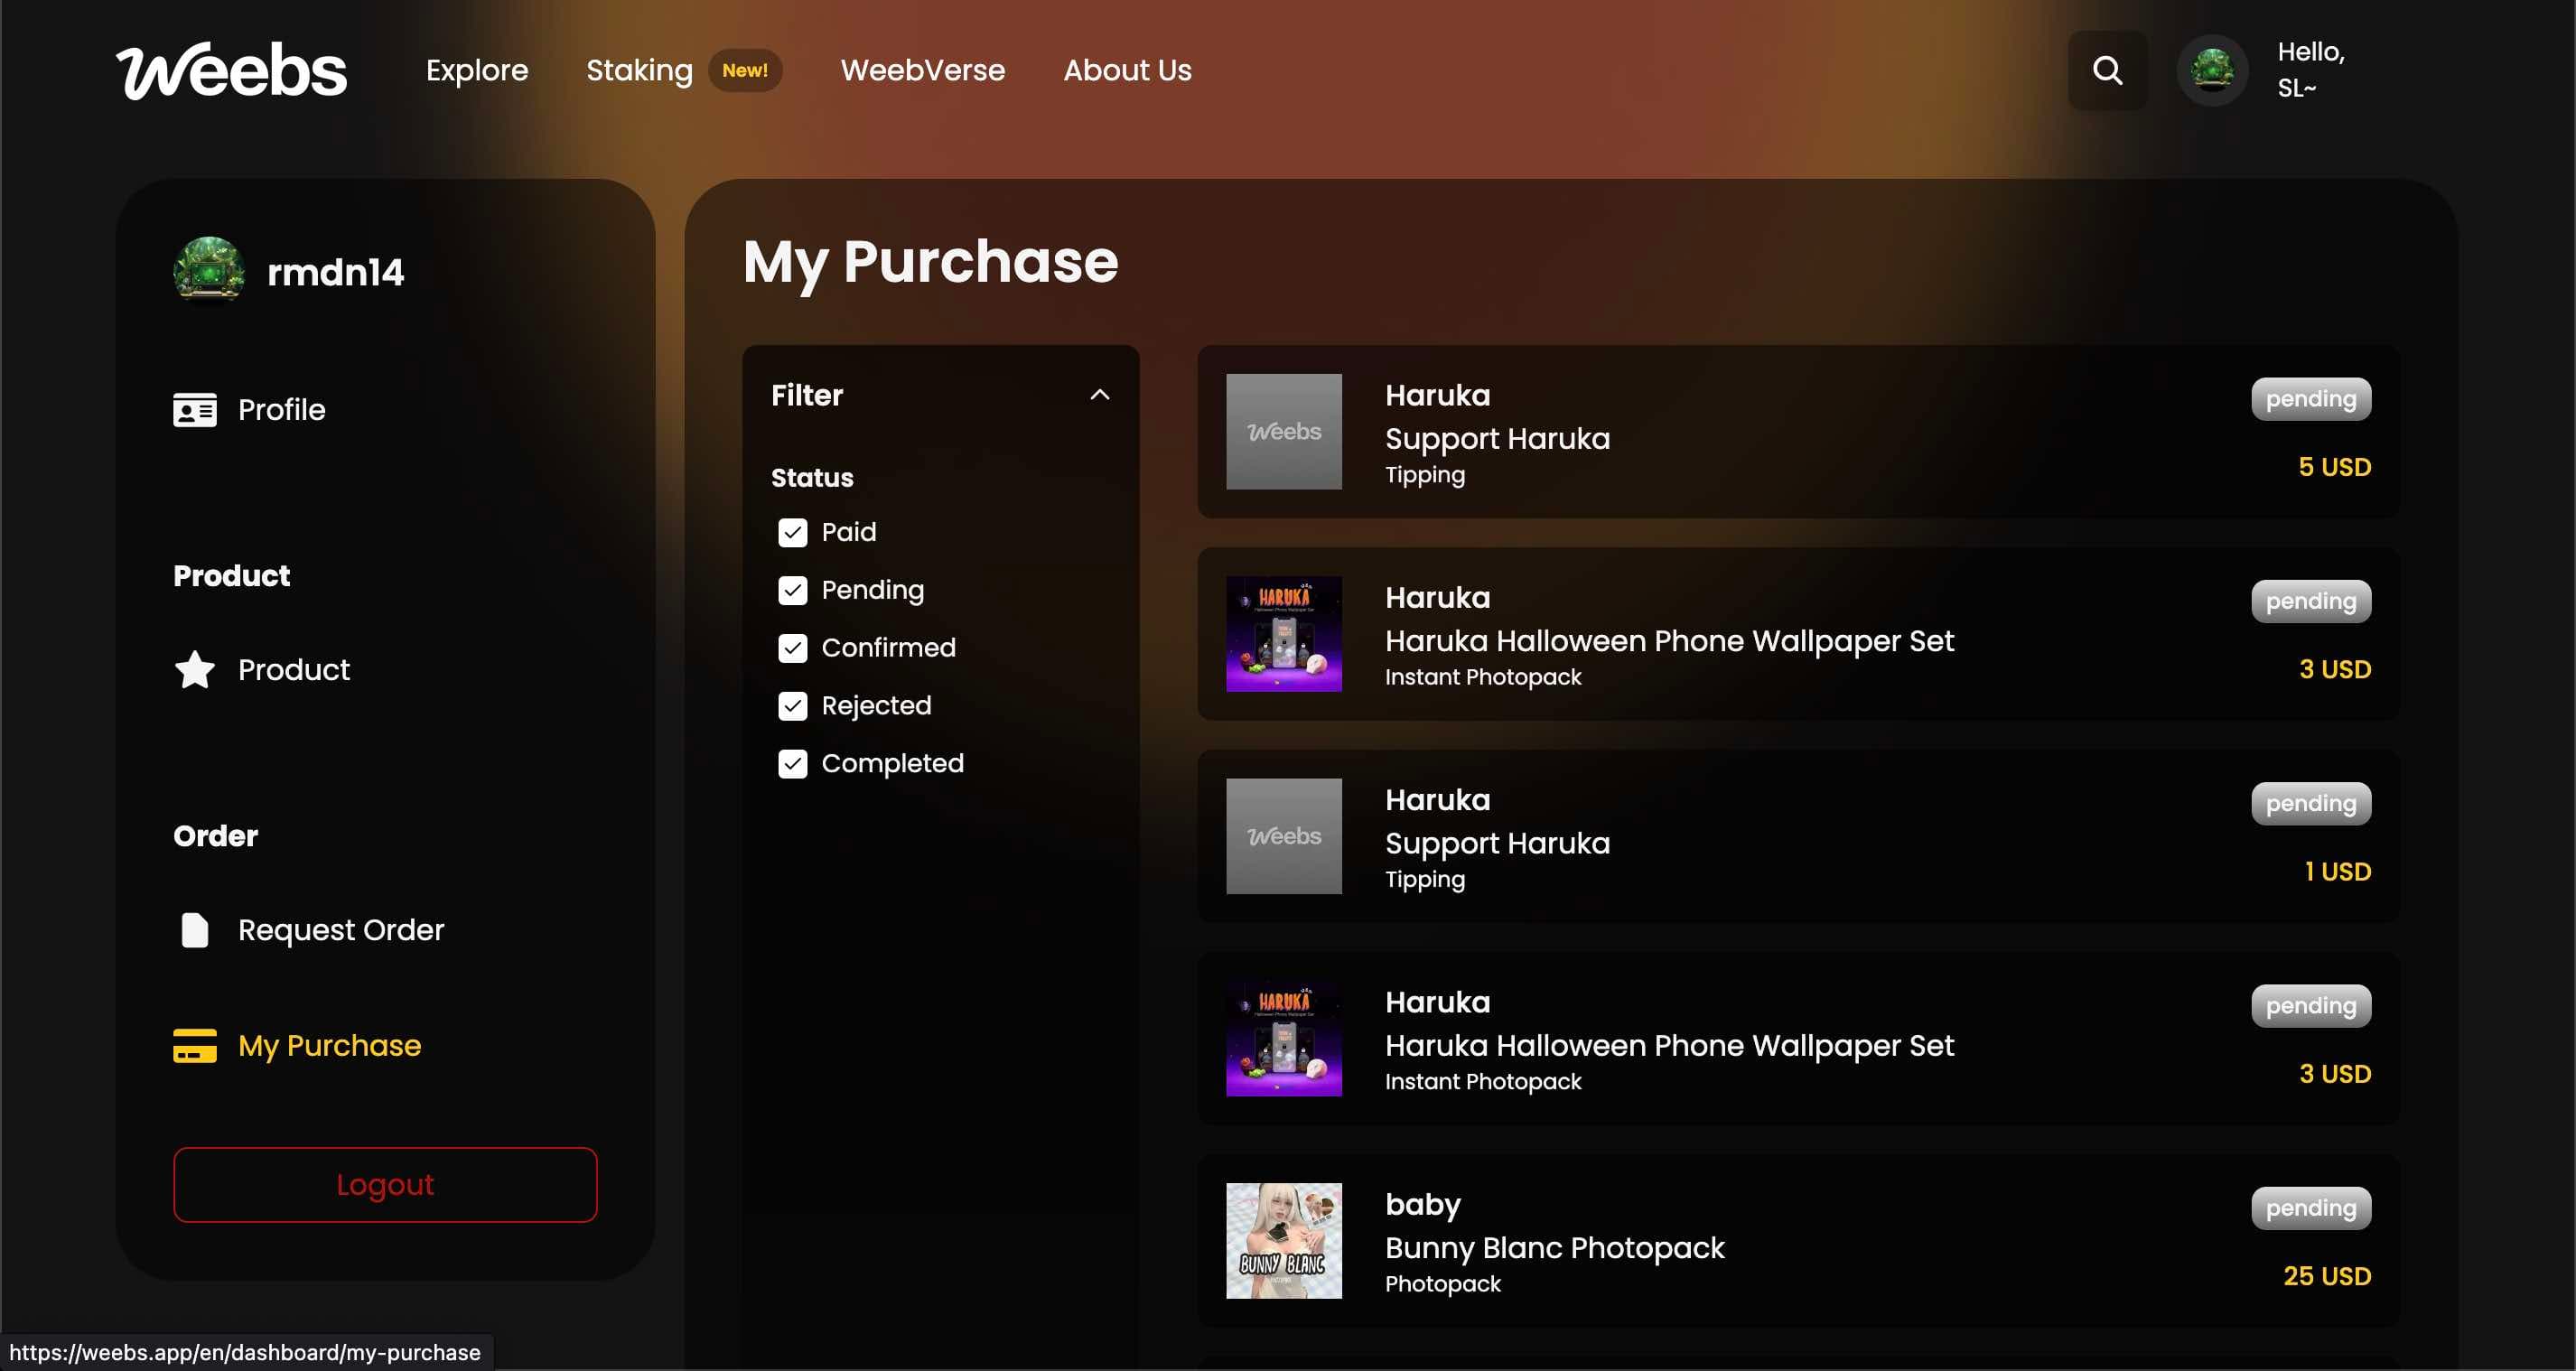Click the 5 USD price

[2334, 467]
